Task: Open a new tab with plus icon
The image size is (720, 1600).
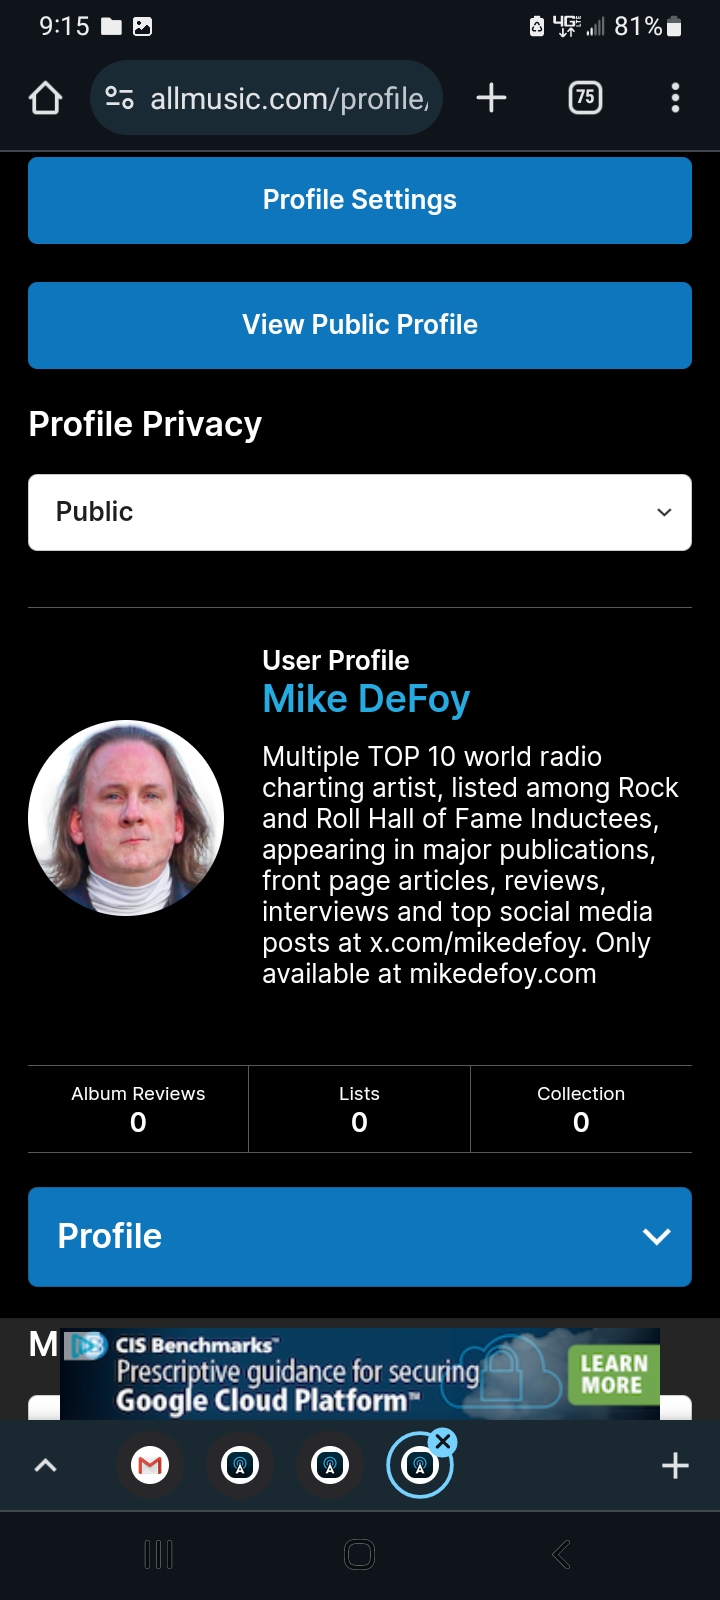Action: (x=491, y=98)
